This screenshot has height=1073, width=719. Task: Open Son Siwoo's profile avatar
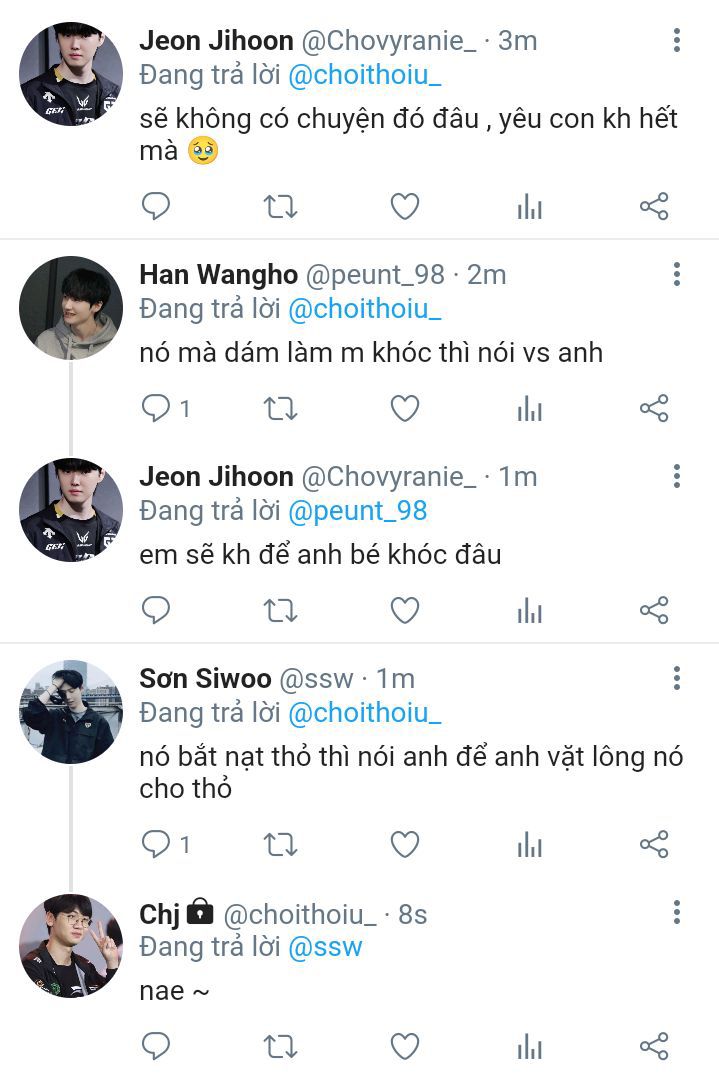tap(70, 712)
